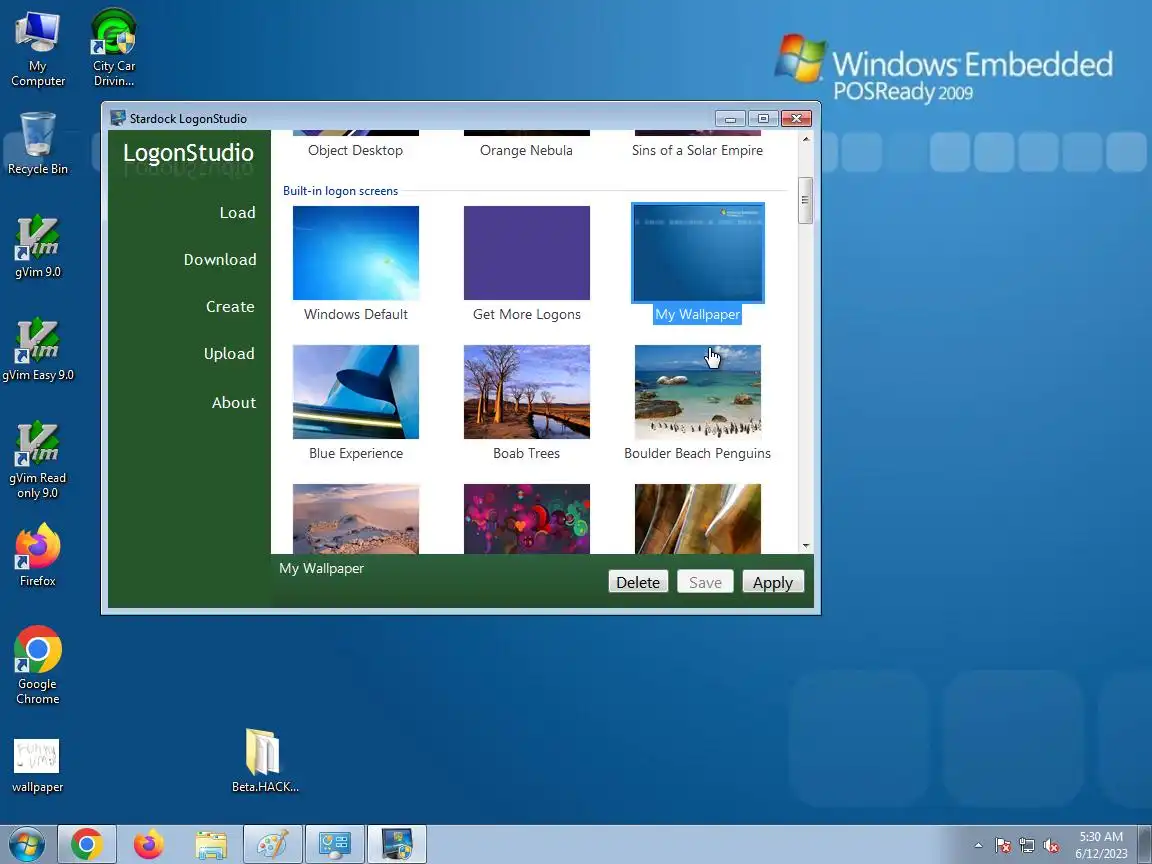
Task: Maximize the LogonStudio window
Action: tap(763, 118)
